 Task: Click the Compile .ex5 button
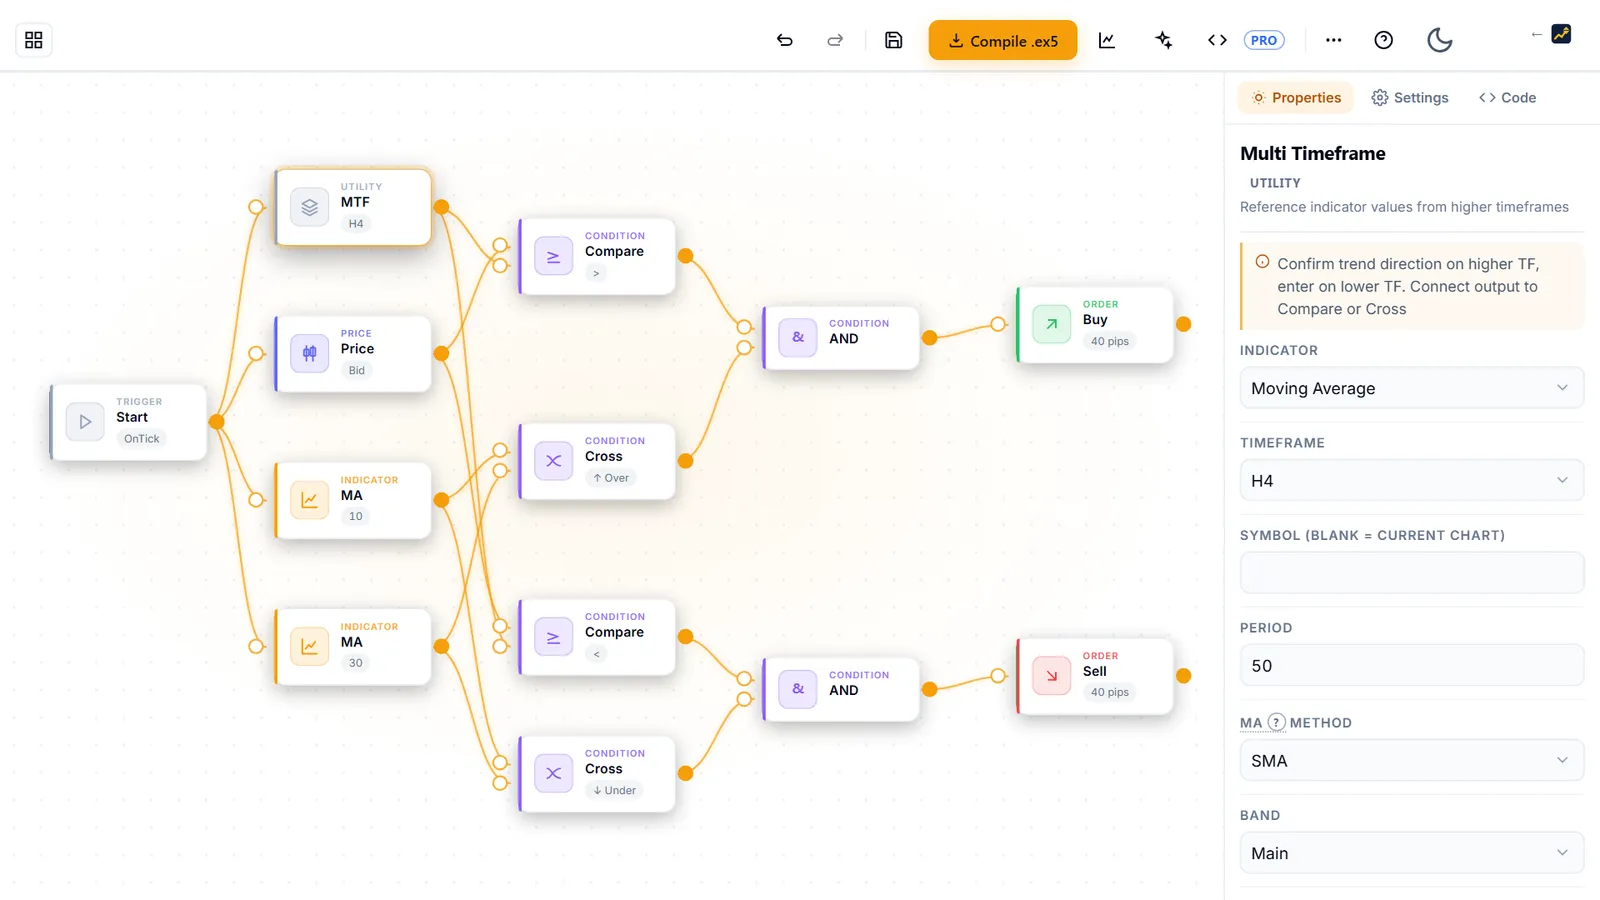[x=1003, y=40]
